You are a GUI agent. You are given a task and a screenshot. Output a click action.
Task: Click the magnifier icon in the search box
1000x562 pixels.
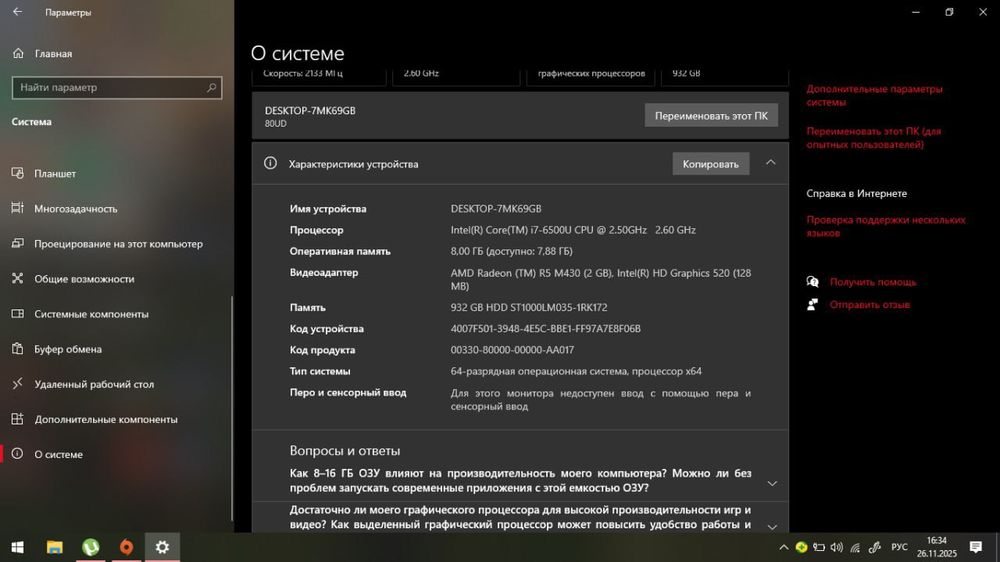pyautogui.click(x=212, y=87)
